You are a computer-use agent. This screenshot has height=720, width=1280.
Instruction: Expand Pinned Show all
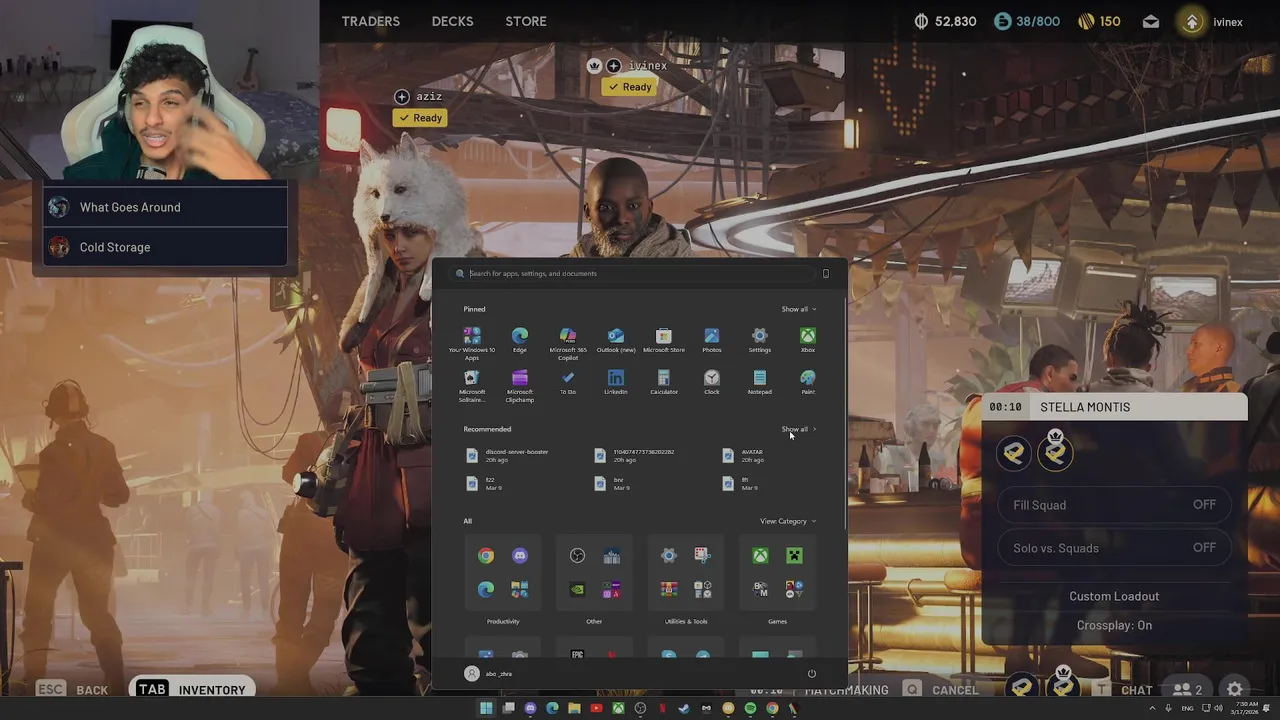[x=798, y=309]
